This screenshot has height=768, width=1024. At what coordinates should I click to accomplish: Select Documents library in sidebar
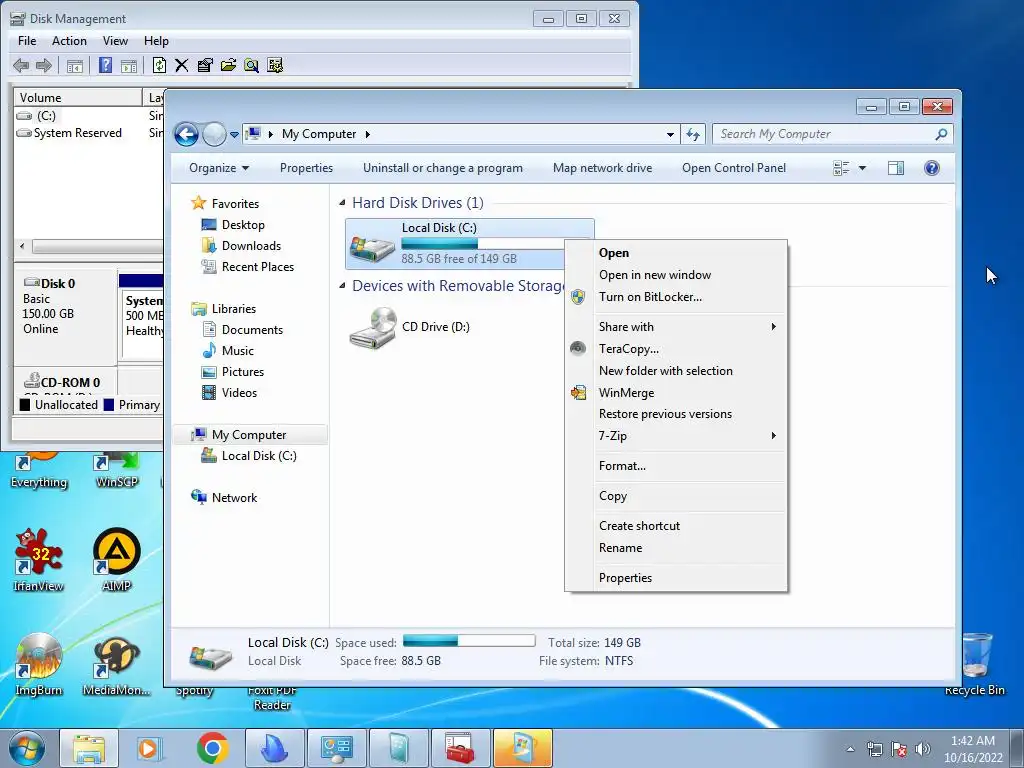(242, 330)
